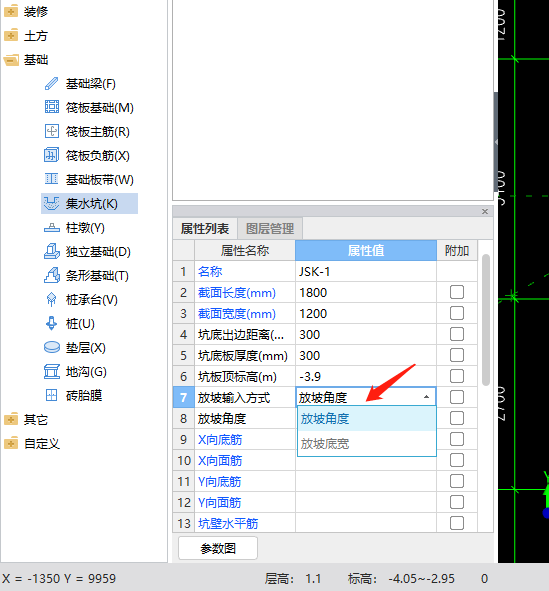Click the 参数图 button
549x591 pixels.
point(218,548)
